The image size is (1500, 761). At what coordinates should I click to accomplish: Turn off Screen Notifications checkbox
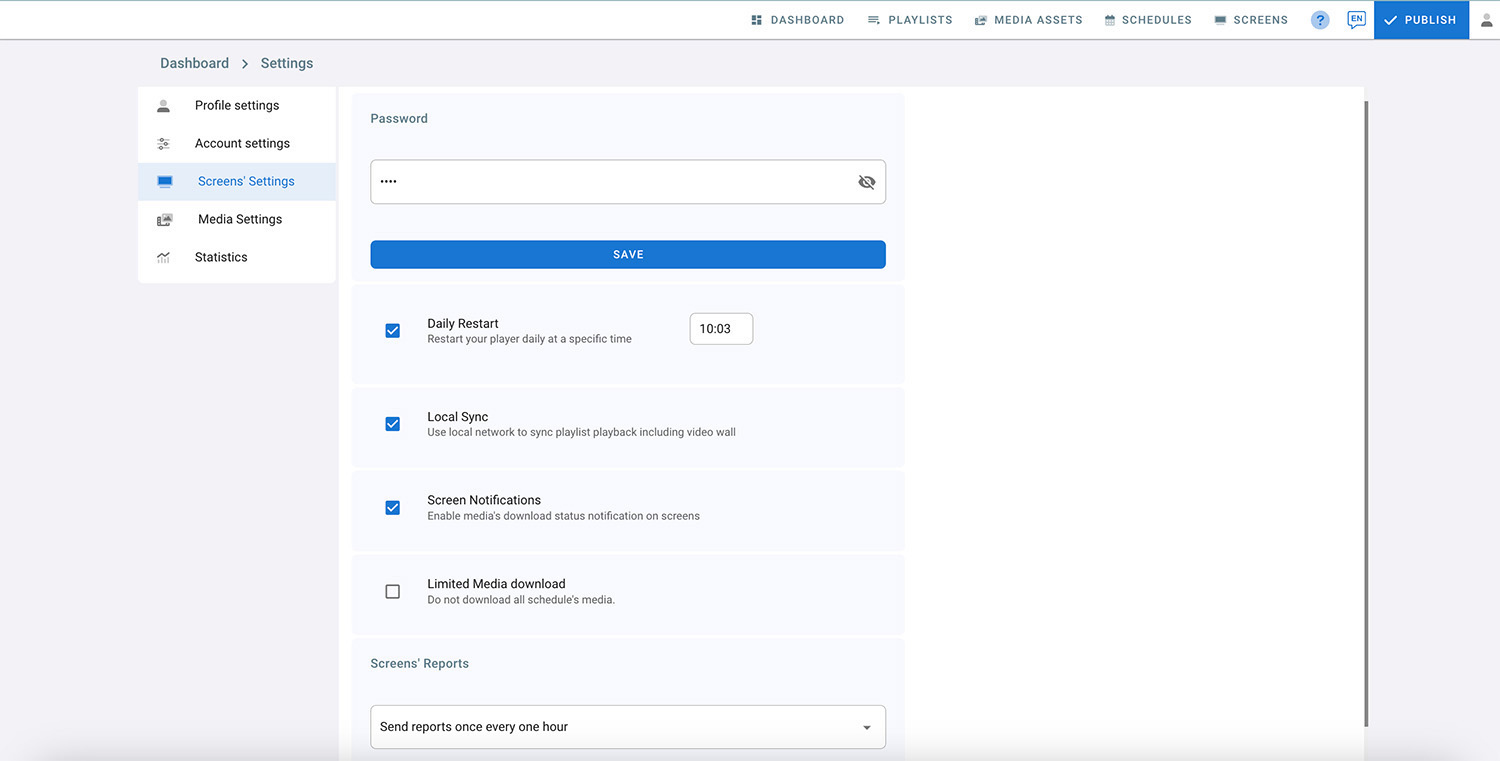click(393, 508)
